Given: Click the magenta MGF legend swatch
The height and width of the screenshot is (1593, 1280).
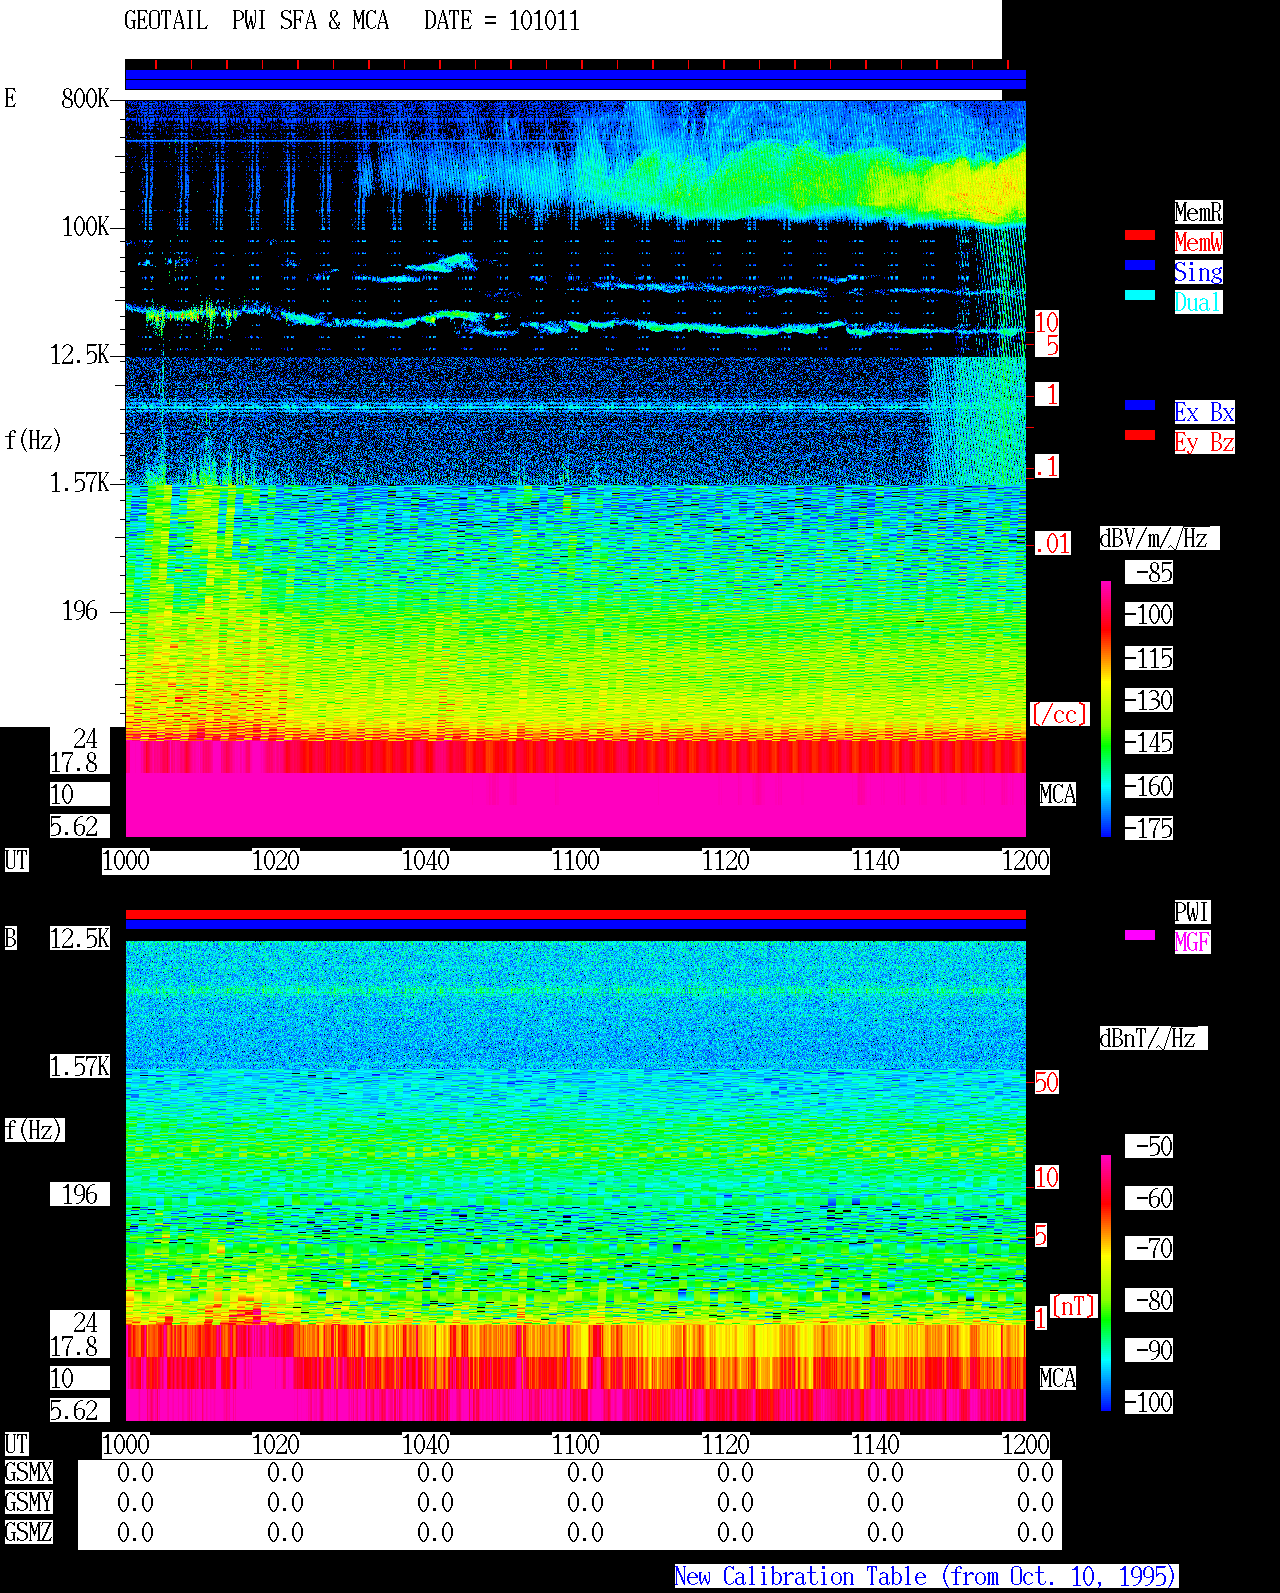Looking at the screenshot, I should point(1140,935).
